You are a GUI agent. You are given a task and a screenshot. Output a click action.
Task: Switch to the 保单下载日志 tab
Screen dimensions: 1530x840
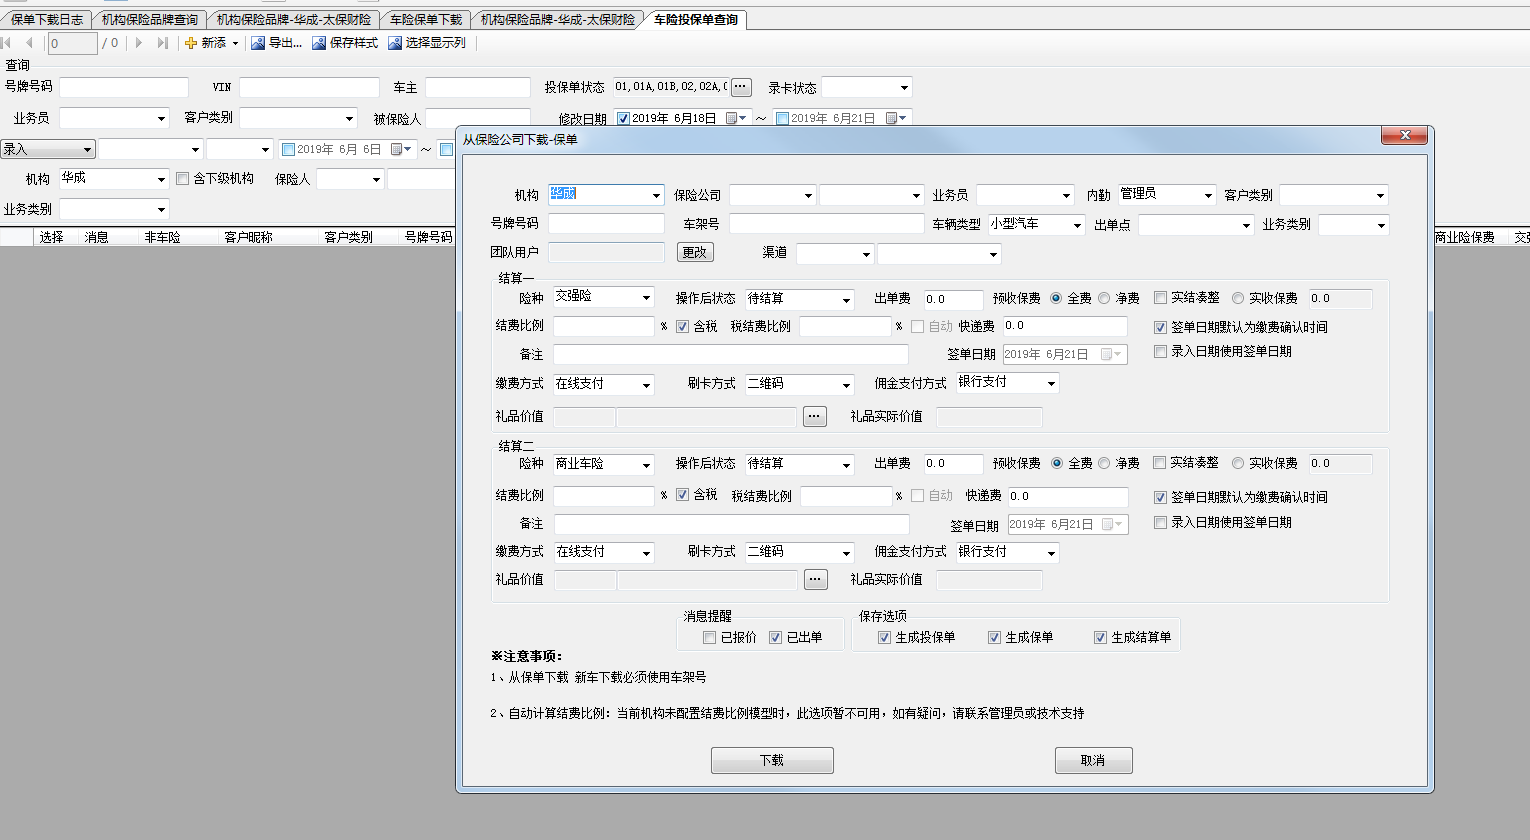tap(47, 20)
